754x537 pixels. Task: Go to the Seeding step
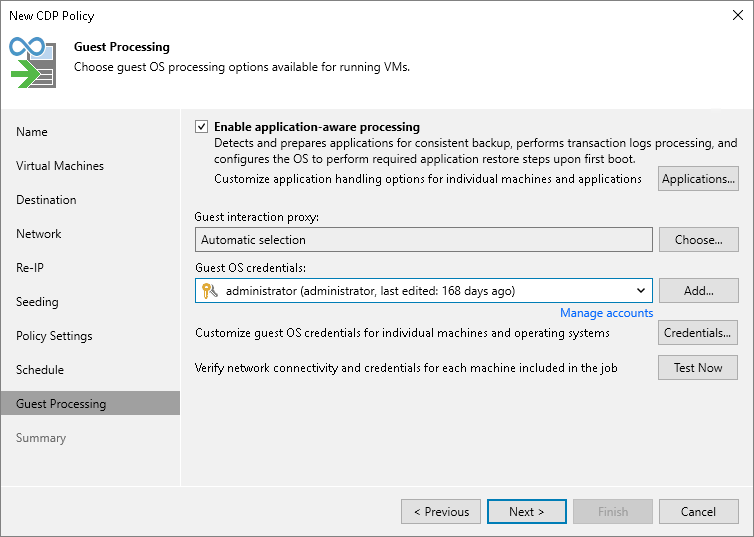coord(37,302)
